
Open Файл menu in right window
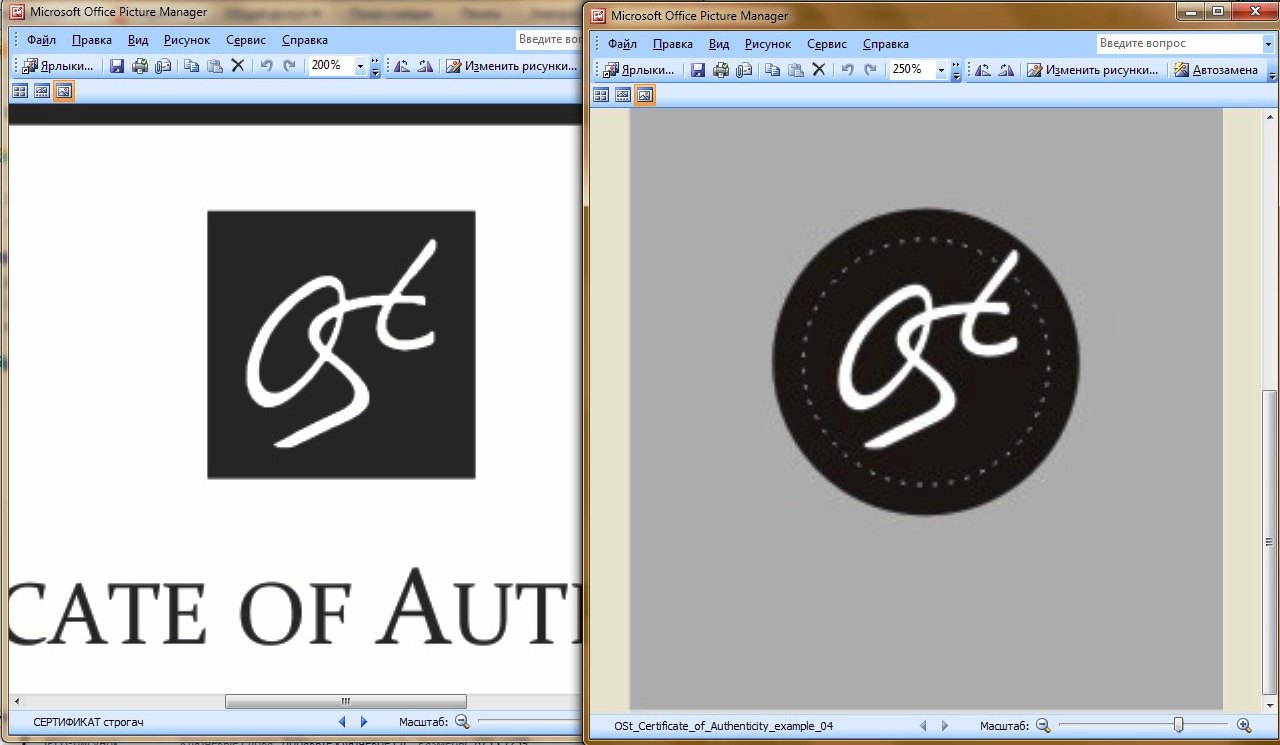coord(622,44)
